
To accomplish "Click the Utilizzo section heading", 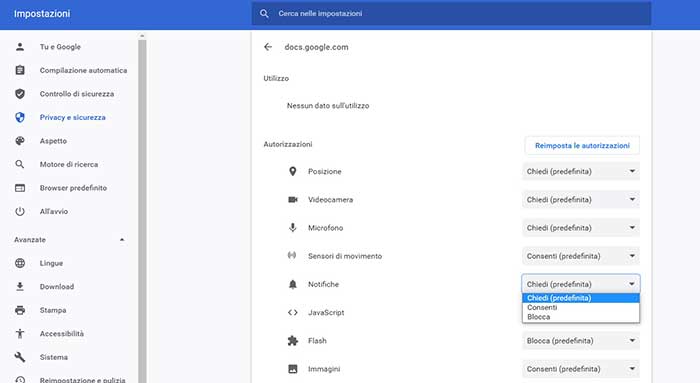I will [x=276, y=78].
